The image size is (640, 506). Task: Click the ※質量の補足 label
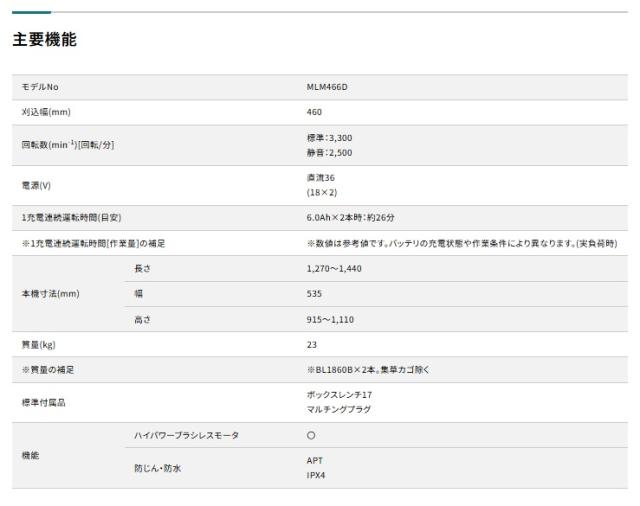(x=48, y=370)
